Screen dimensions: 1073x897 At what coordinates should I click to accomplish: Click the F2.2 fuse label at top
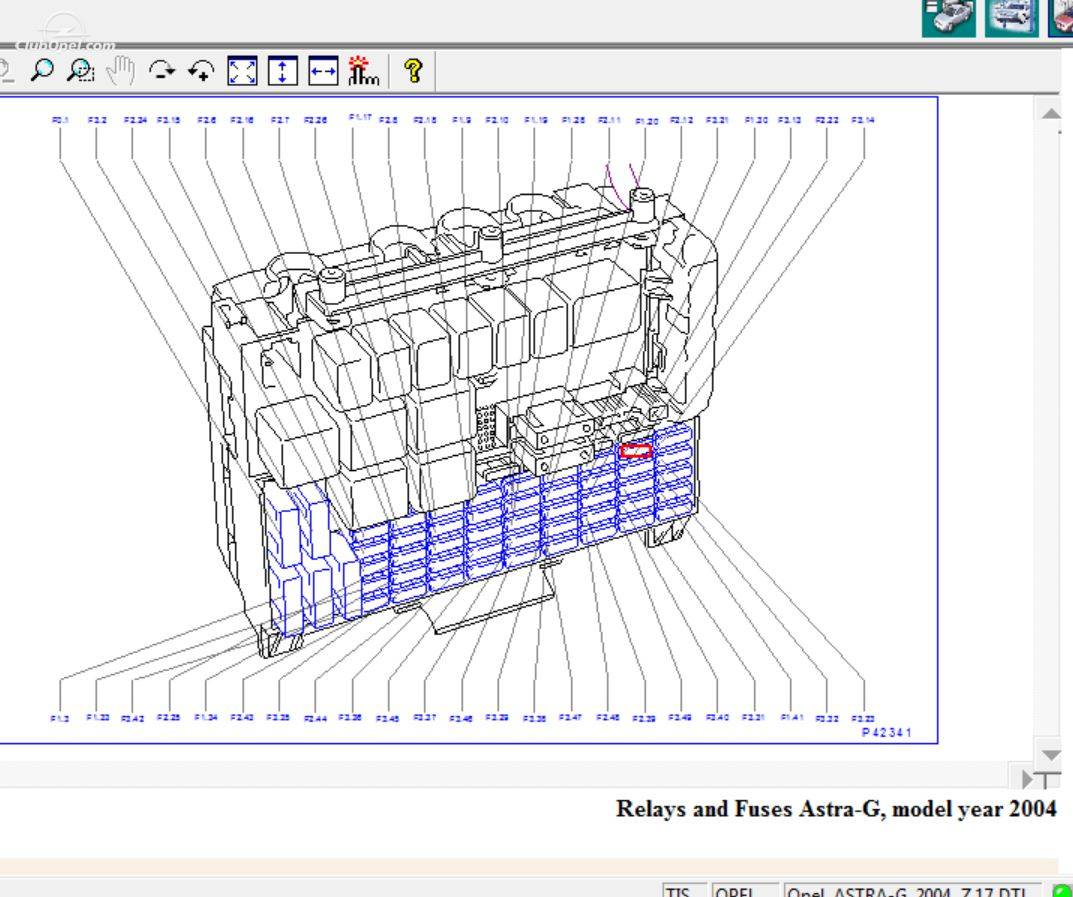point(97,120)
